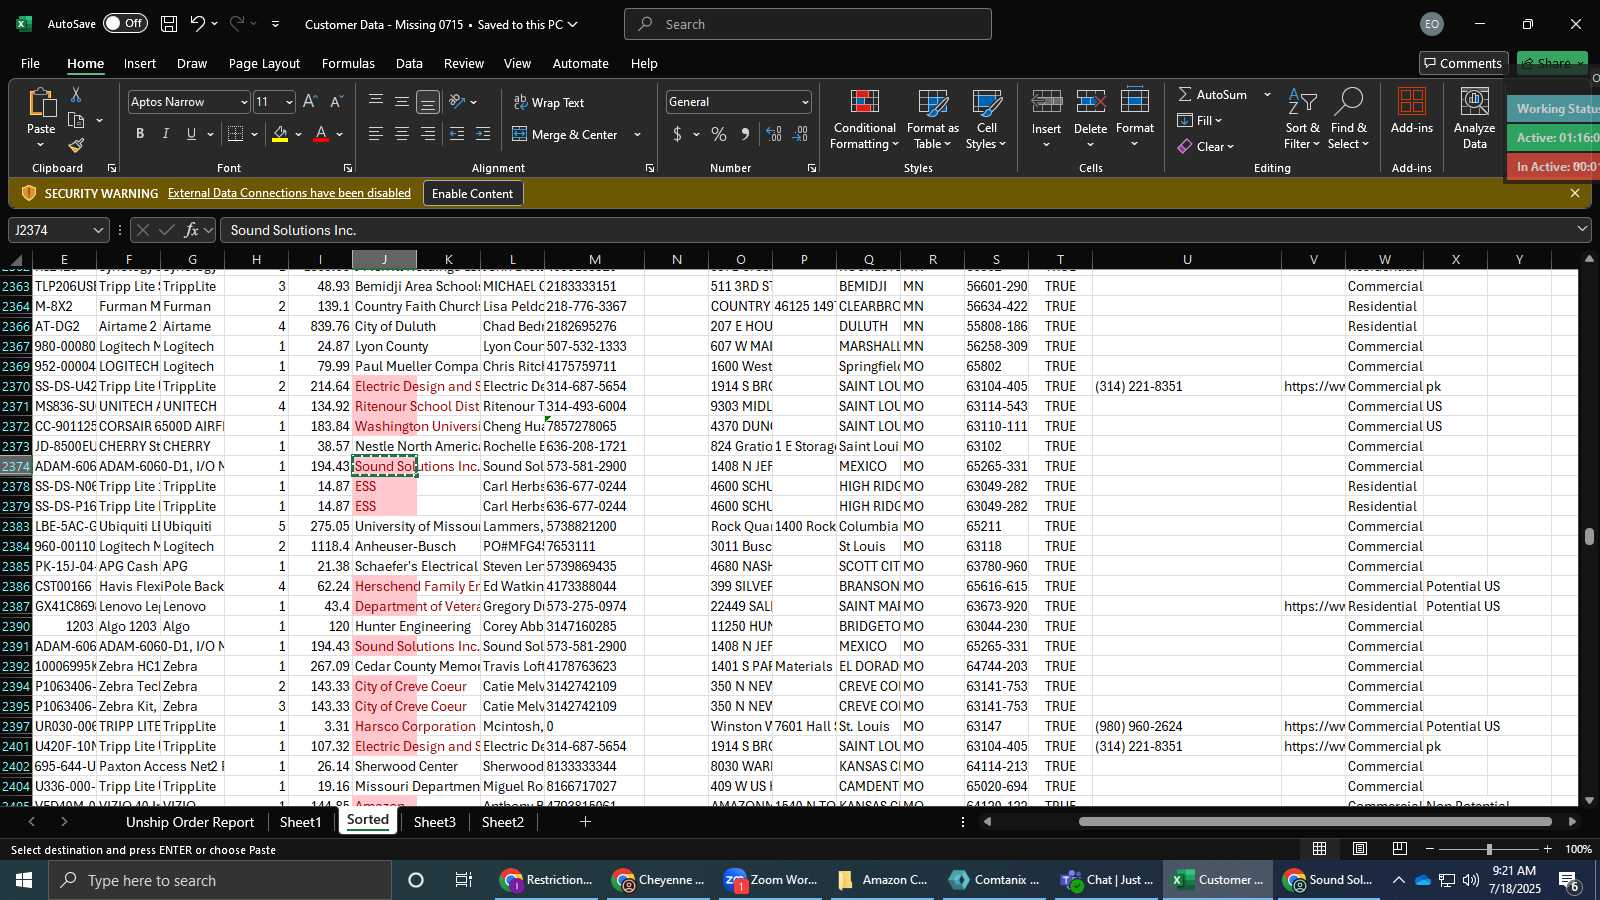Image resolution: width=1600 pixels, height=900 pixels.
Task: Switch to Page Layout view in status bar
Action: pos(1360,849)
